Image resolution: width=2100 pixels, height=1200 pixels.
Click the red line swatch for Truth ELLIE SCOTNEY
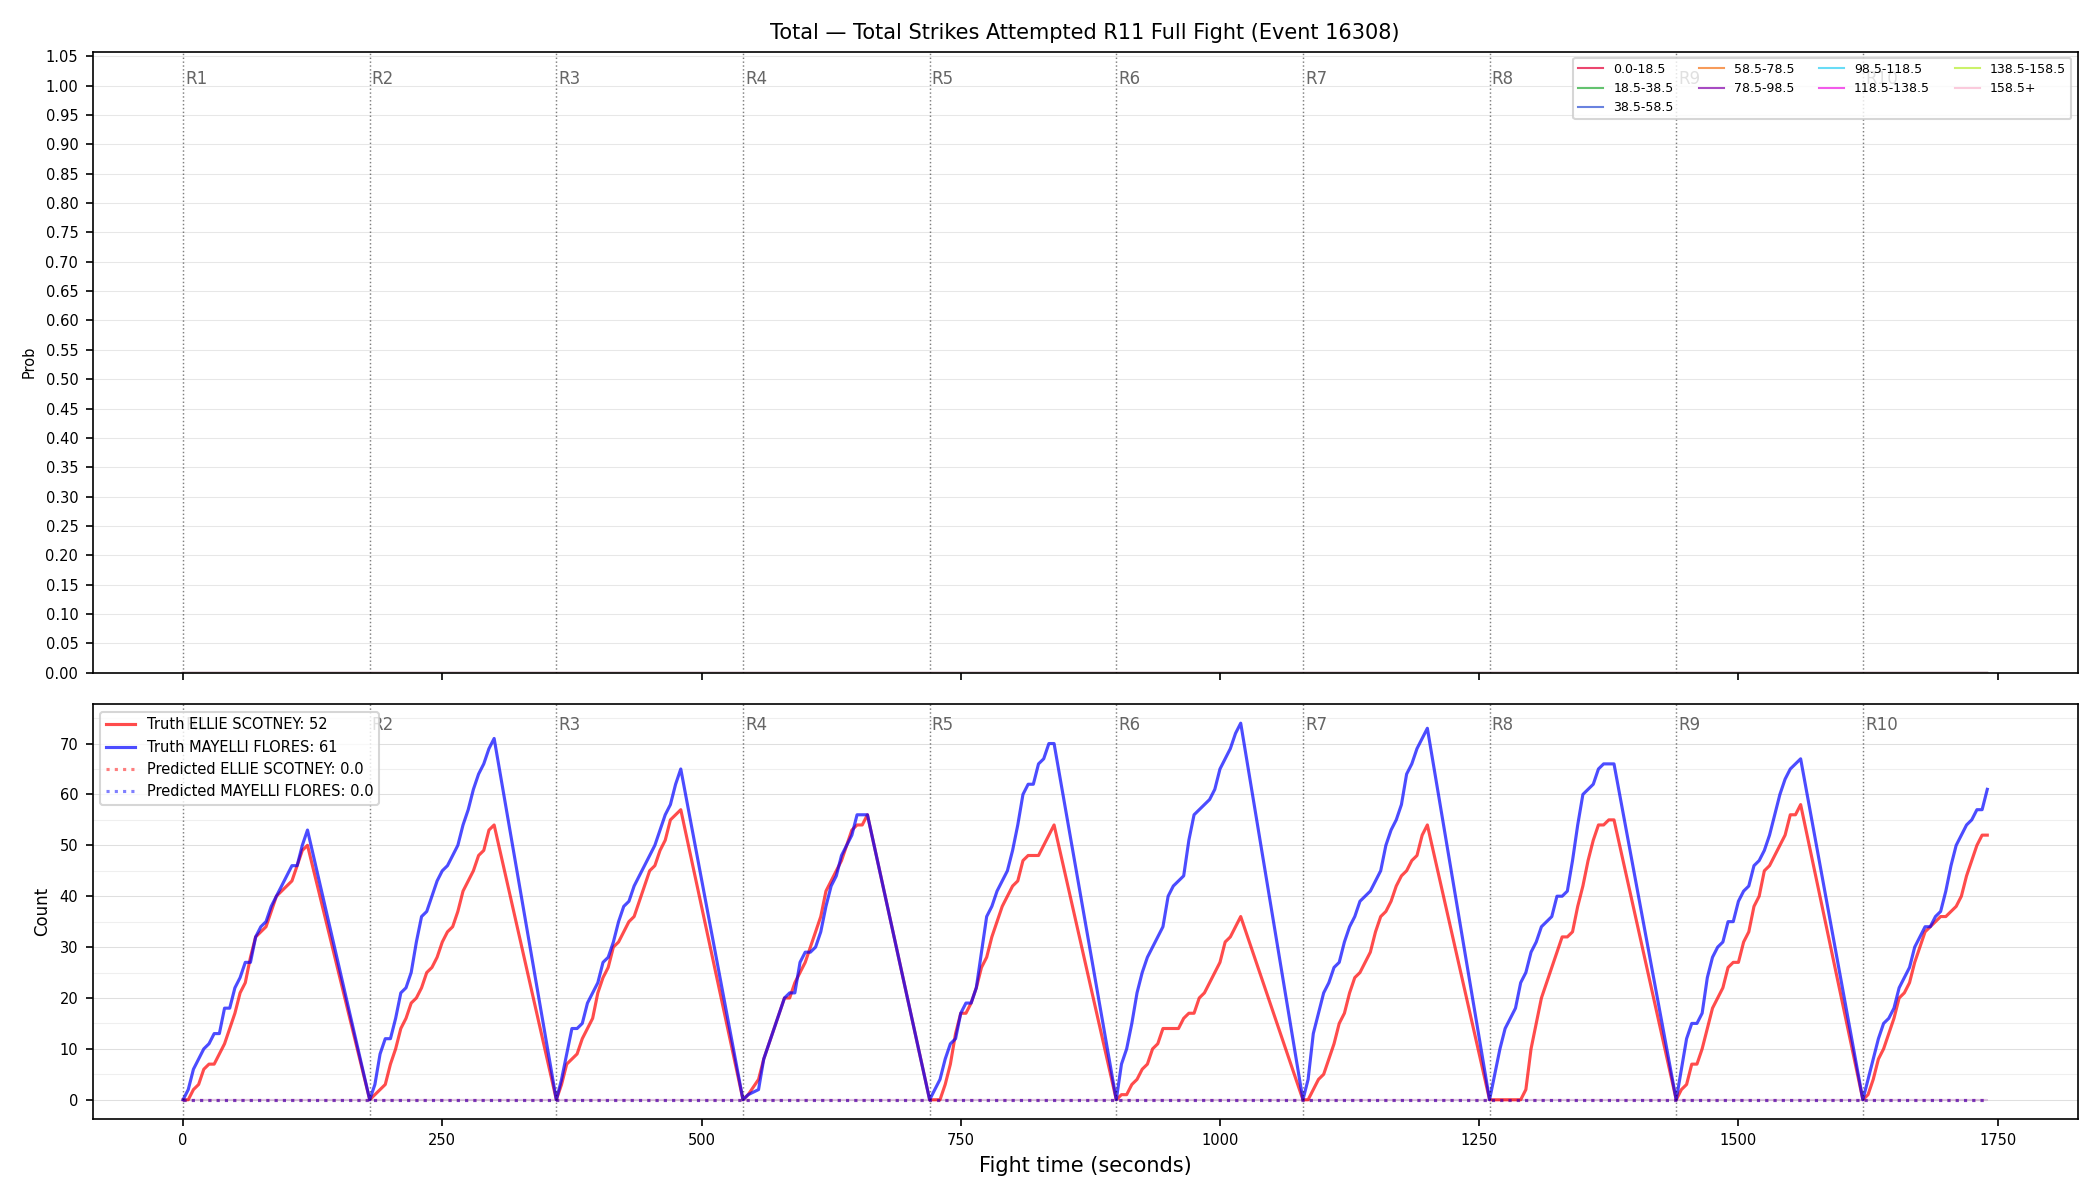(x=121, y=724)
